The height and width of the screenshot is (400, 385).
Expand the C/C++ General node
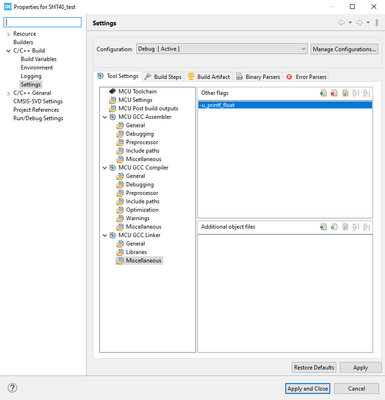click(x=8, y=93)
